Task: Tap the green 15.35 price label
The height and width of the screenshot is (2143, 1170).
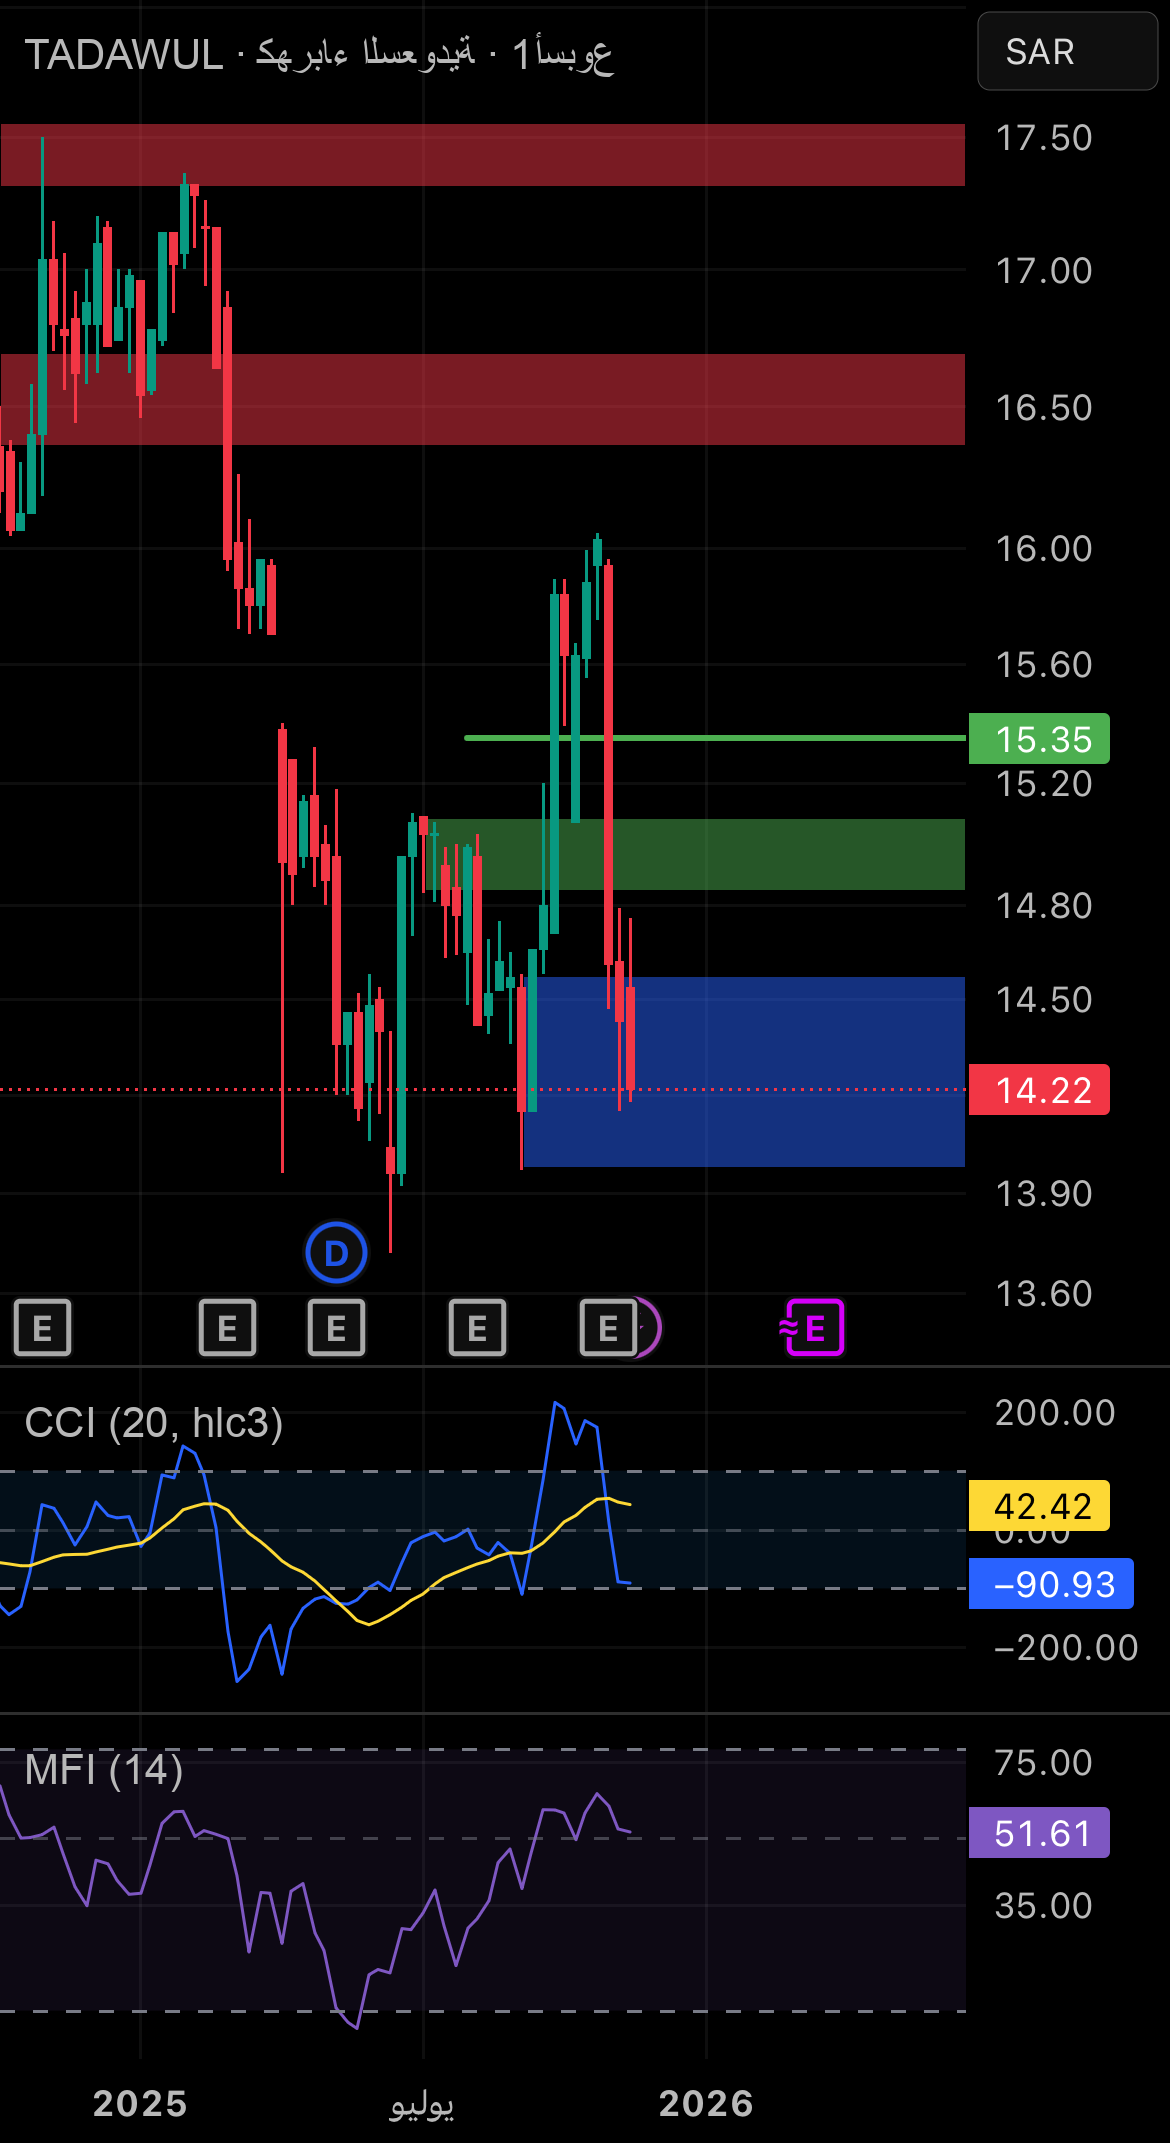Action: (x=1039, y=739)
